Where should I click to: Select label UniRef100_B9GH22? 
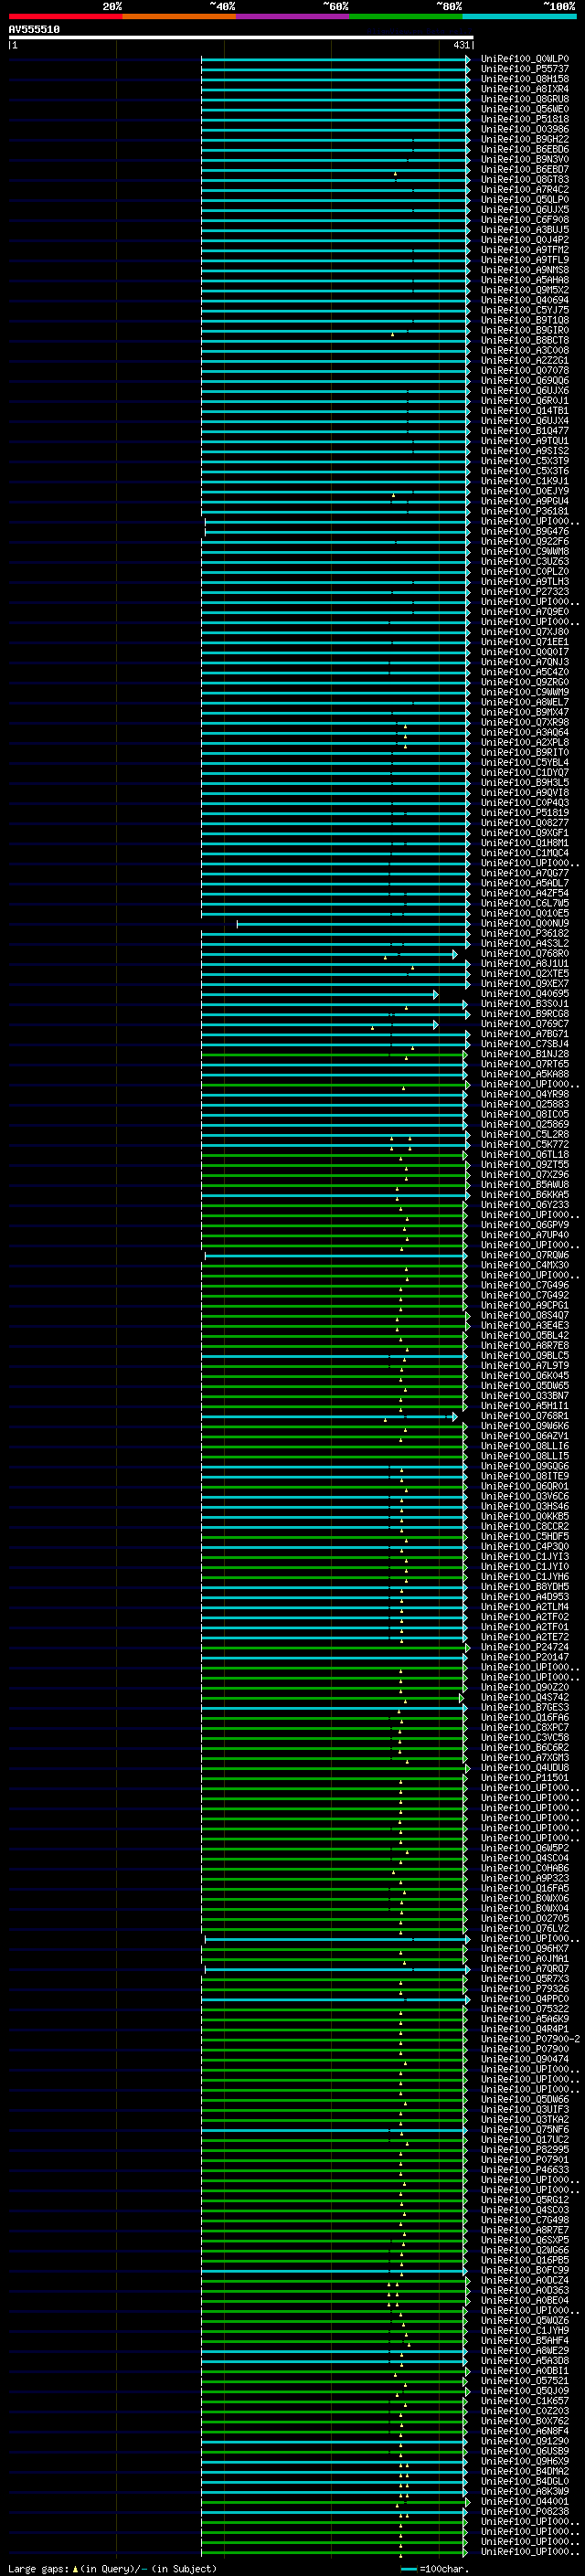coord(525,139)
